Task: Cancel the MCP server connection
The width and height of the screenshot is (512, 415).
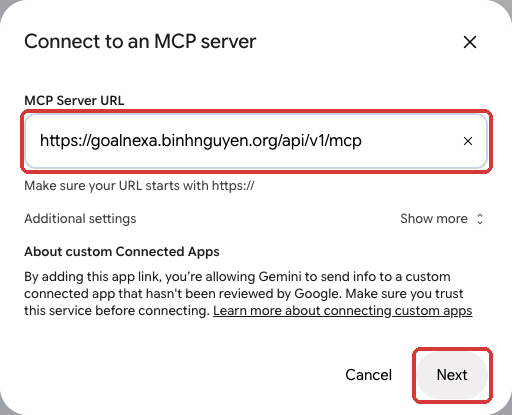Action: coord(369,375)
